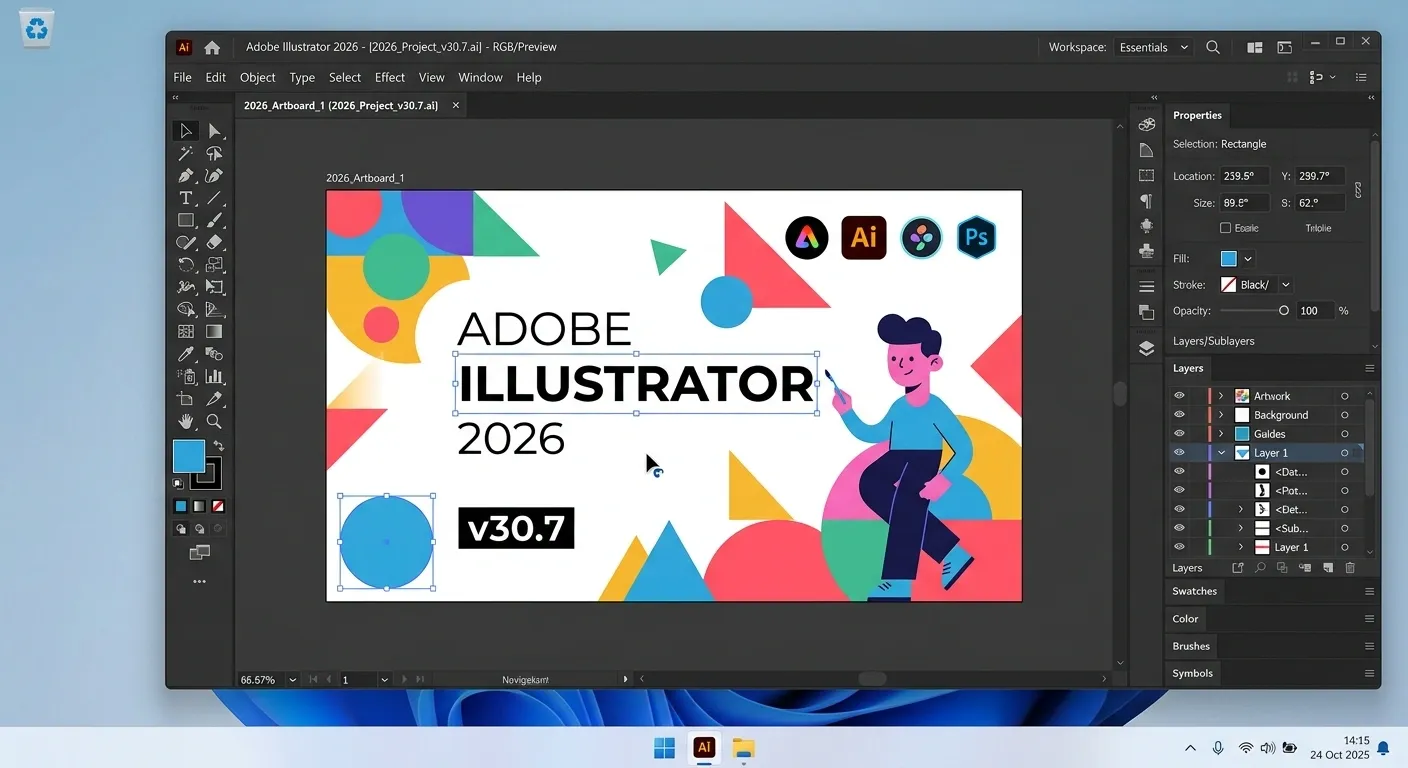1408x768 pixels.
Task: Hide the <Dat... sublayer
Action: tap(1179, 471)
